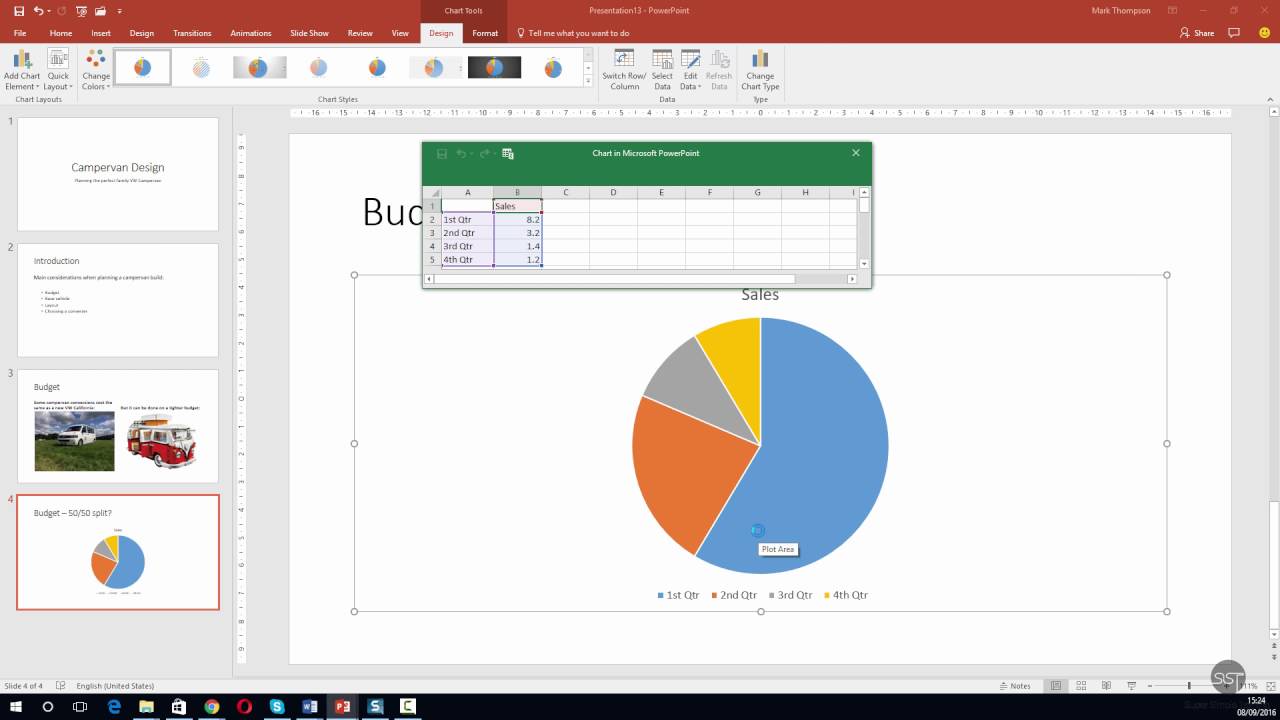Click the Select Data button
The width and height of the screenshot is (1280, 720).
(662, 69)
